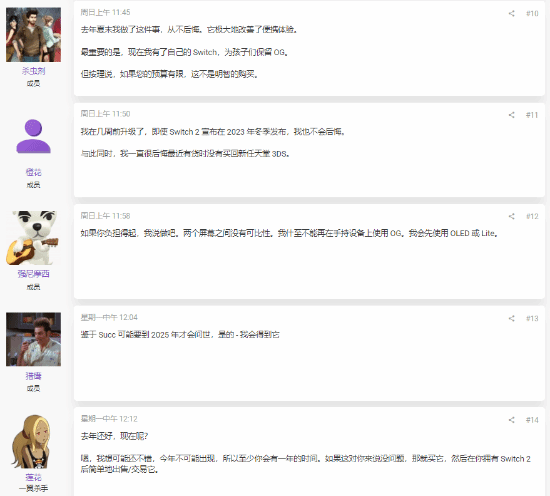Open the username 强尼摩西 profile link
The width and height of the screenshot is (550, 496).
pyautogui.click(x=33, y=274)
